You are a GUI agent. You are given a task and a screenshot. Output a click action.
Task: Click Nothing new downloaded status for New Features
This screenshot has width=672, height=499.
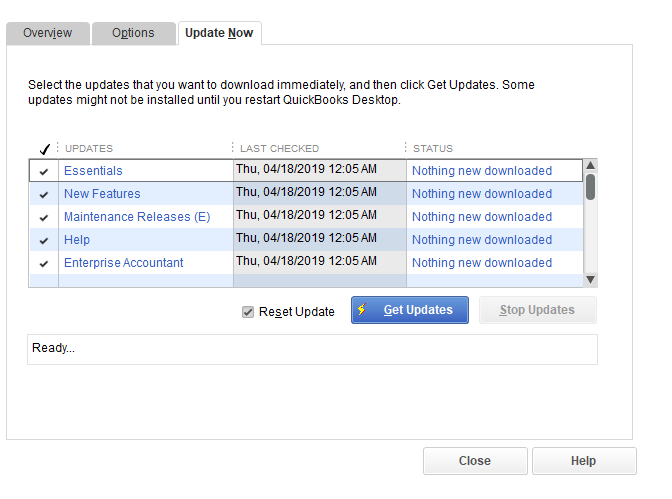pos(482,194)
